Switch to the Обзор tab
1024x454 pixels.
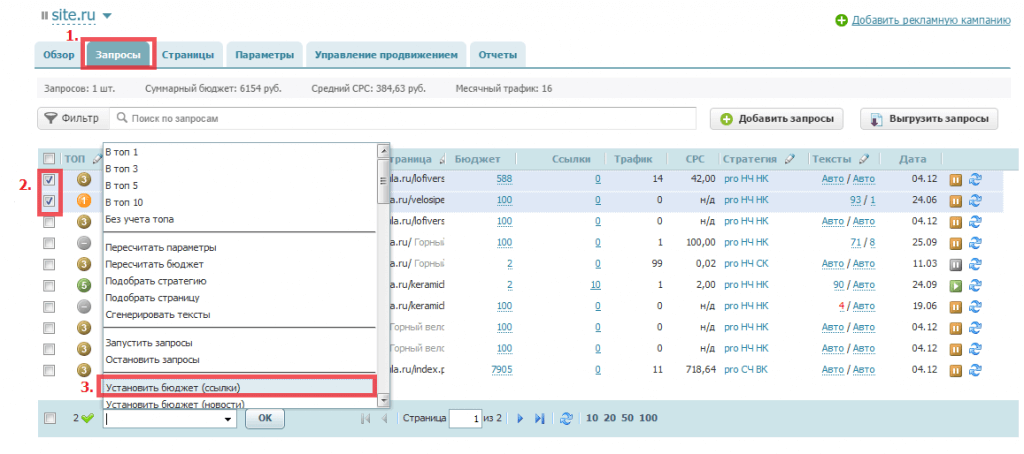[x=59, y=55]
